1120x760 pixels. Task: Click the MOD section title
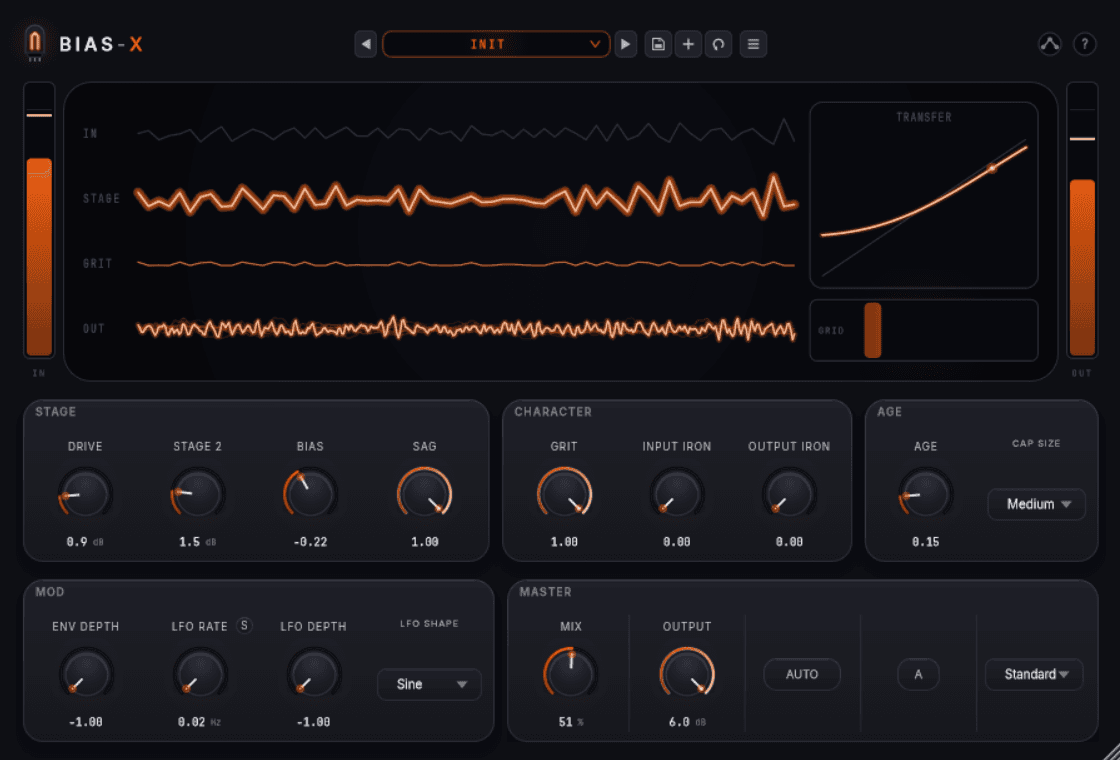[x=50, y=592]
